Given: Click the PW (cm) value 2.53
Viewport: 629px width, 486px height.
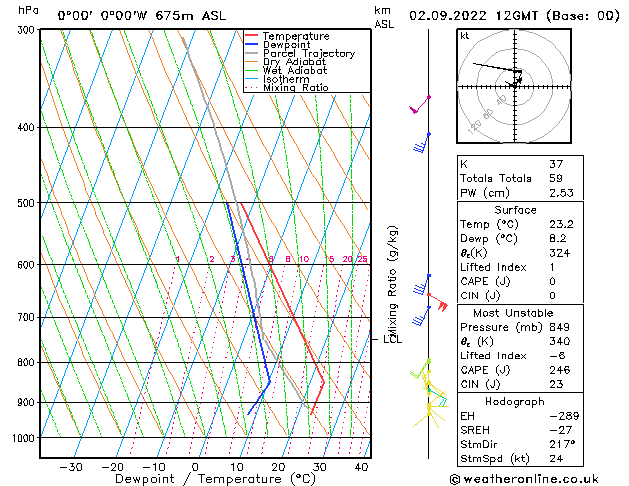Looking at the screenshot, I should coord(561,192).
